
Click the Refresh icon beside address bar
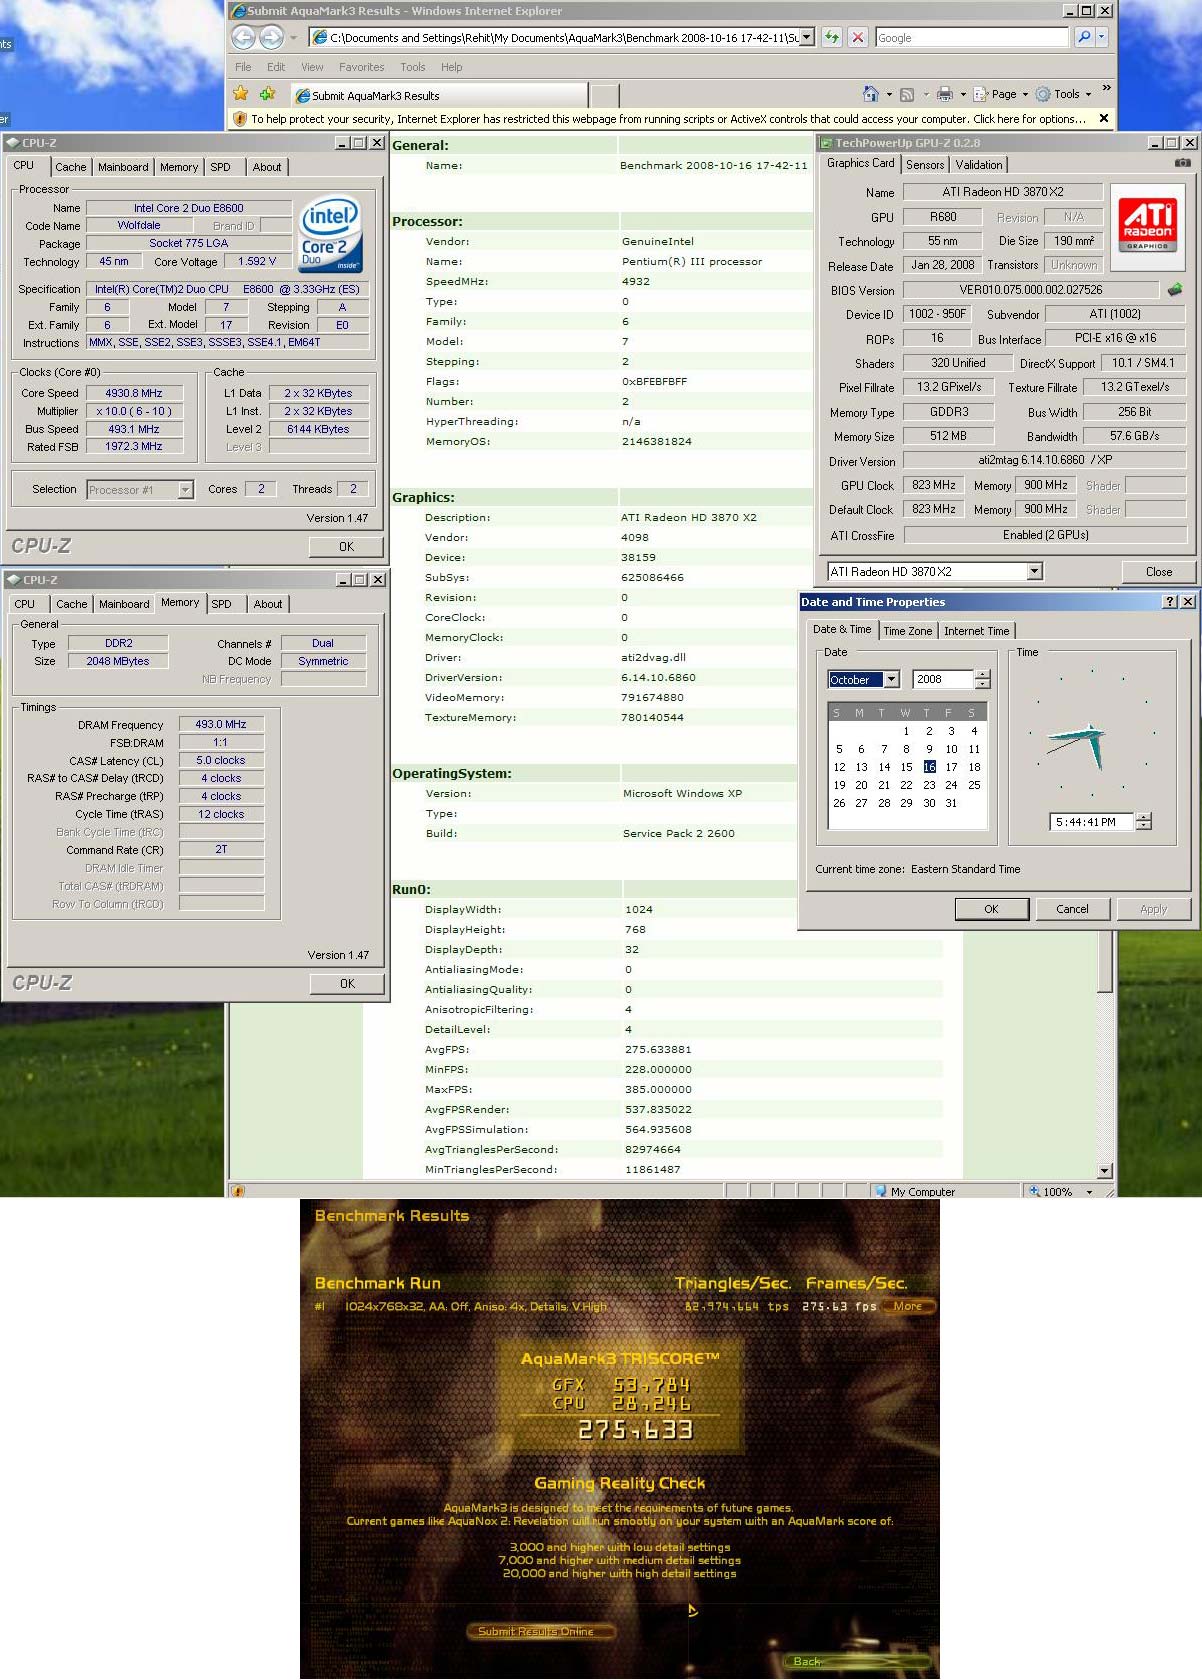pyautogui.click(x=832, y=38)
